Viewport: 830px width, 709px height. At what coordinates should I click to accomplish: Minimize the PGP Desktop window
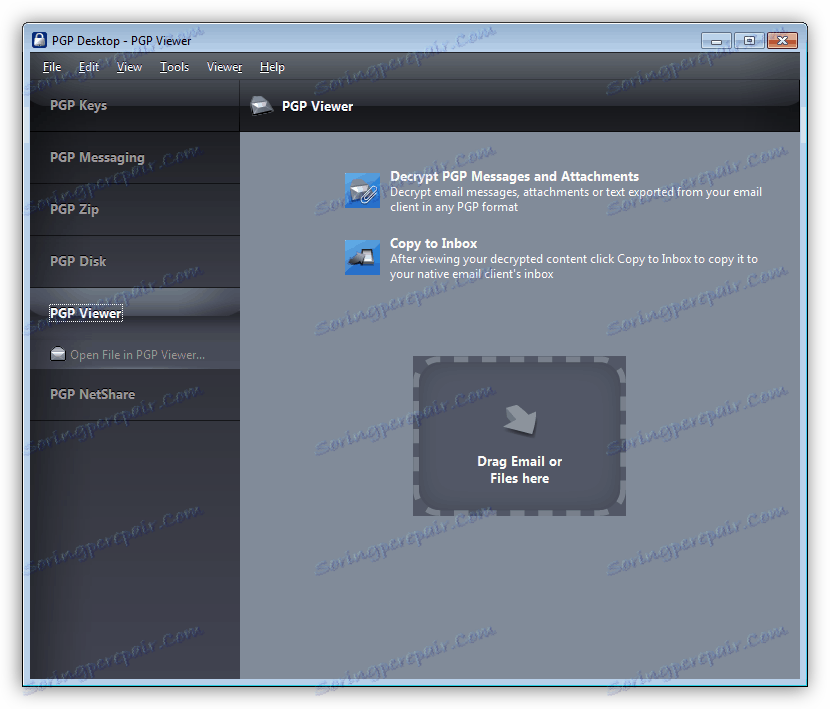click(x=716, y=41)
